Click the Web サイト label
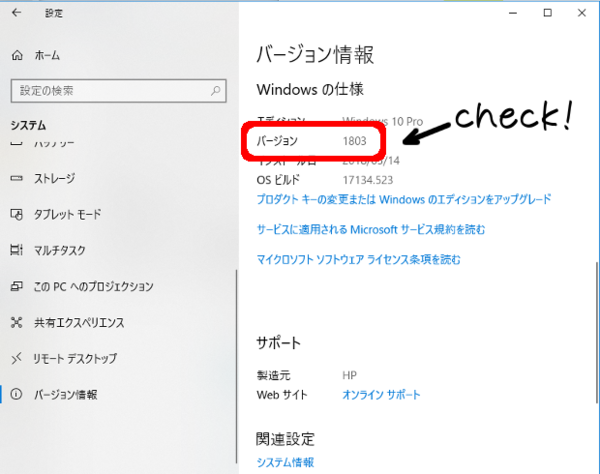The image size is (600, 474). (x=282, y=395)
